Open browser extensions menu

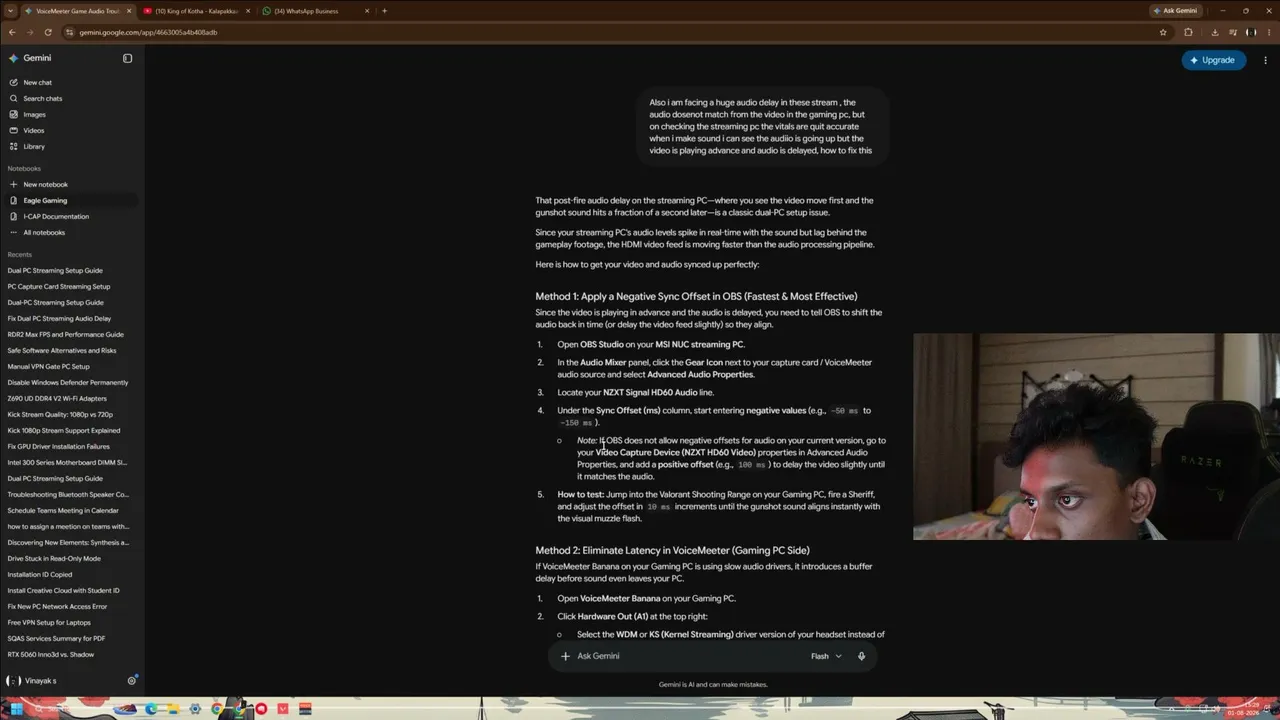click(1188, 32)
